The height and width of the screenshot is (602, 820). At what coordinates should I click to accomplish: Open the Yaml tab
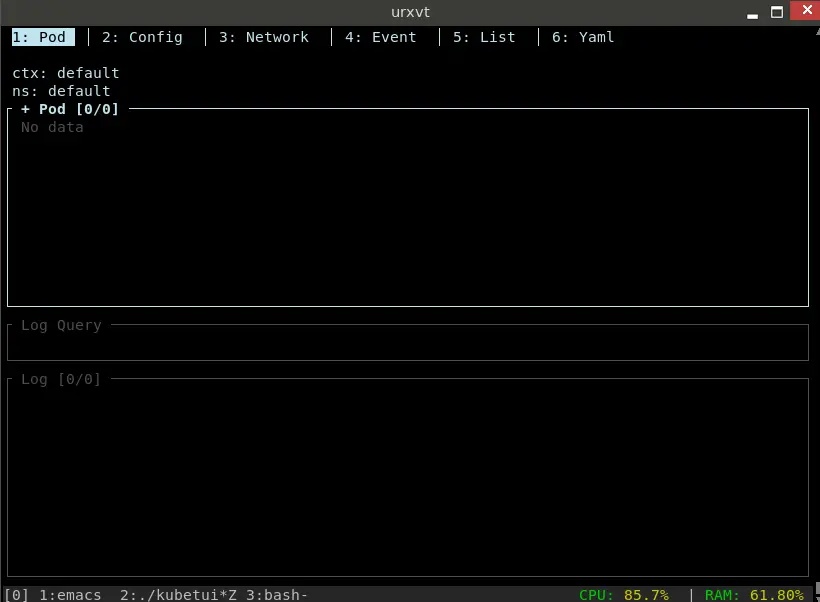[x=582, y=37]
